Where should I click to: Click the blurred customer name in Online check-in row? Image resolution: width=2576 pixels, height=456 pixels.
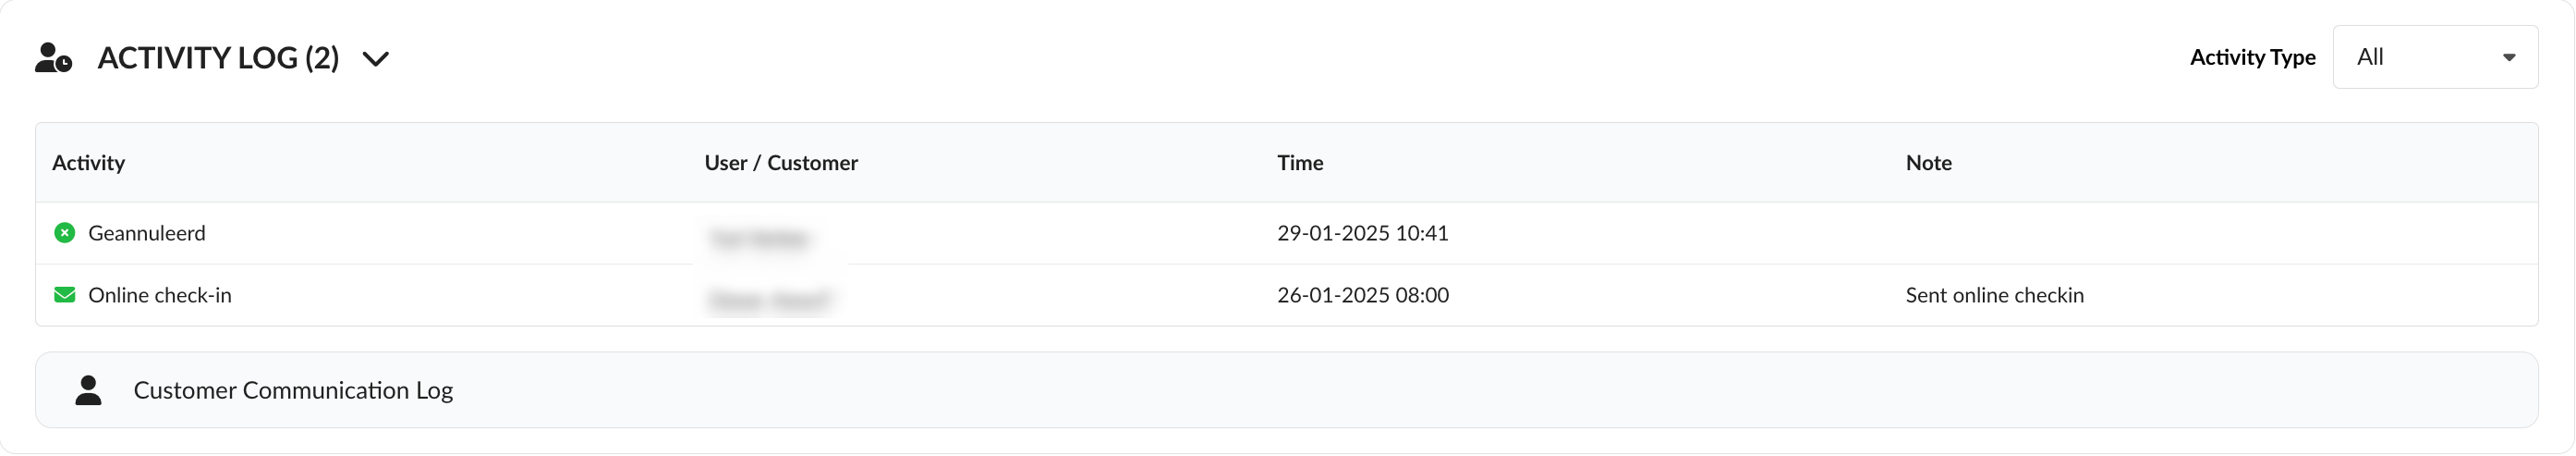(769, 300)
